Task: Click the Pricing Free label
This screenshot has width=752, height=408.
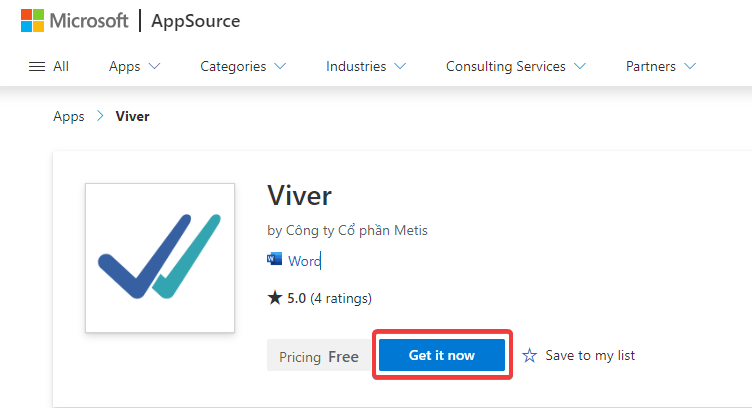Action: point(319,357)
